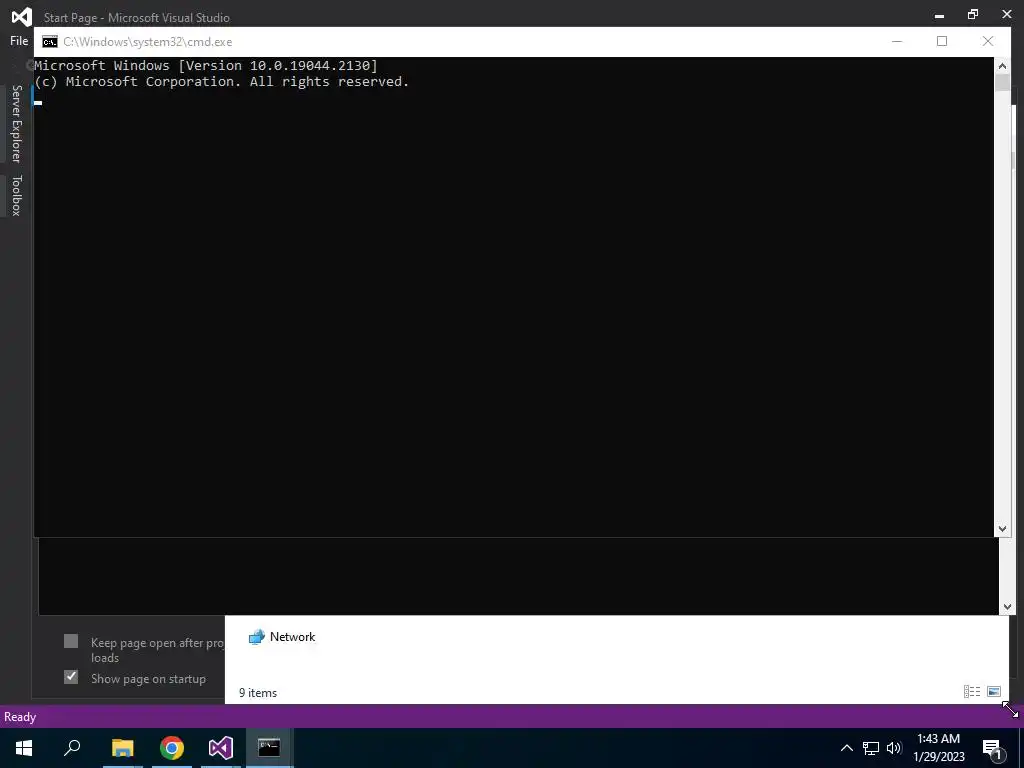Open the network status tray icon

tap(871, 748)
